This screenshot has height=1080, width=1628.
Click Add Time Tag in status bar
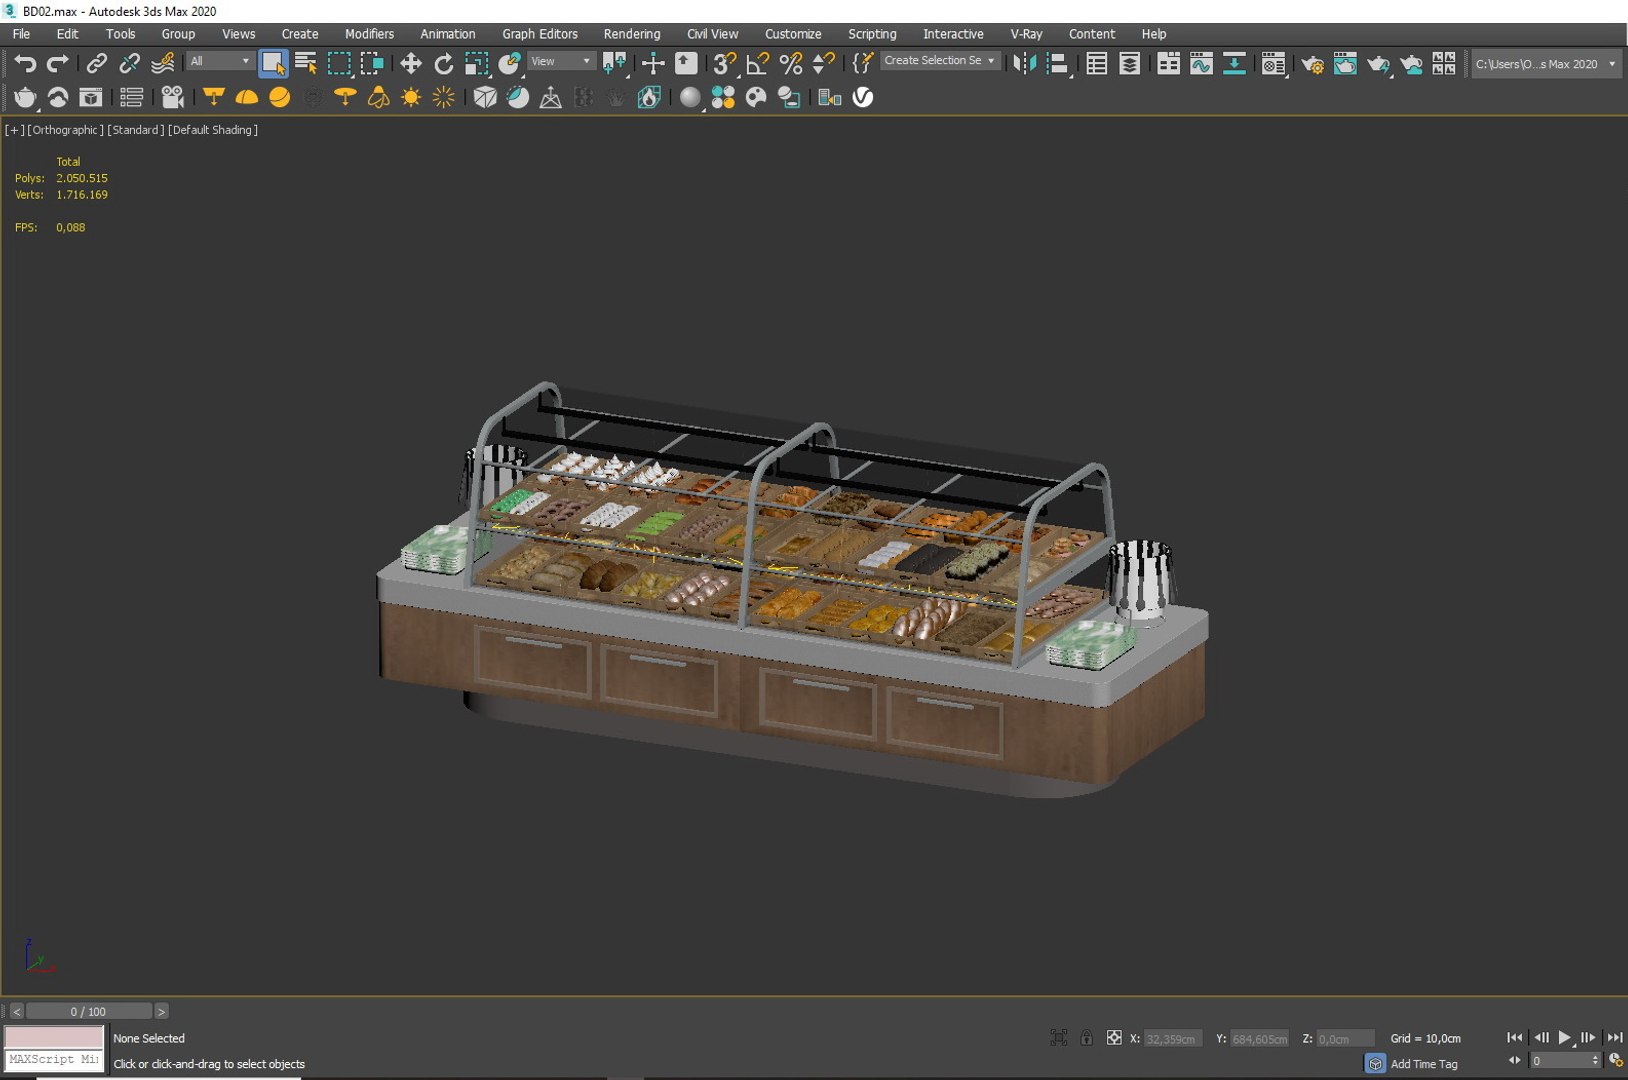pos(1424,1064)
